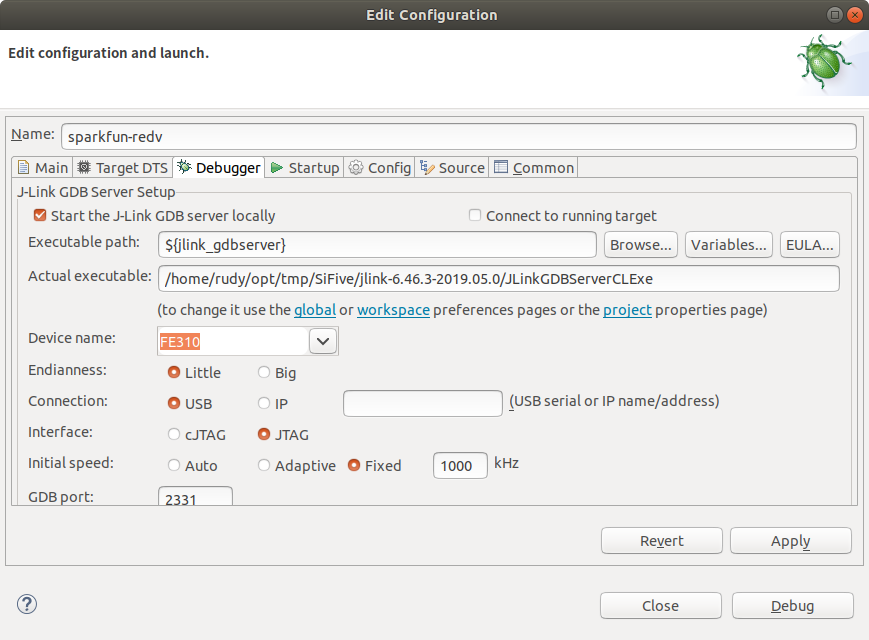Image resolution: width=869 pixels, height=640 pixels.
Task: Select Big endianness radio button
Action: [264, 373]
